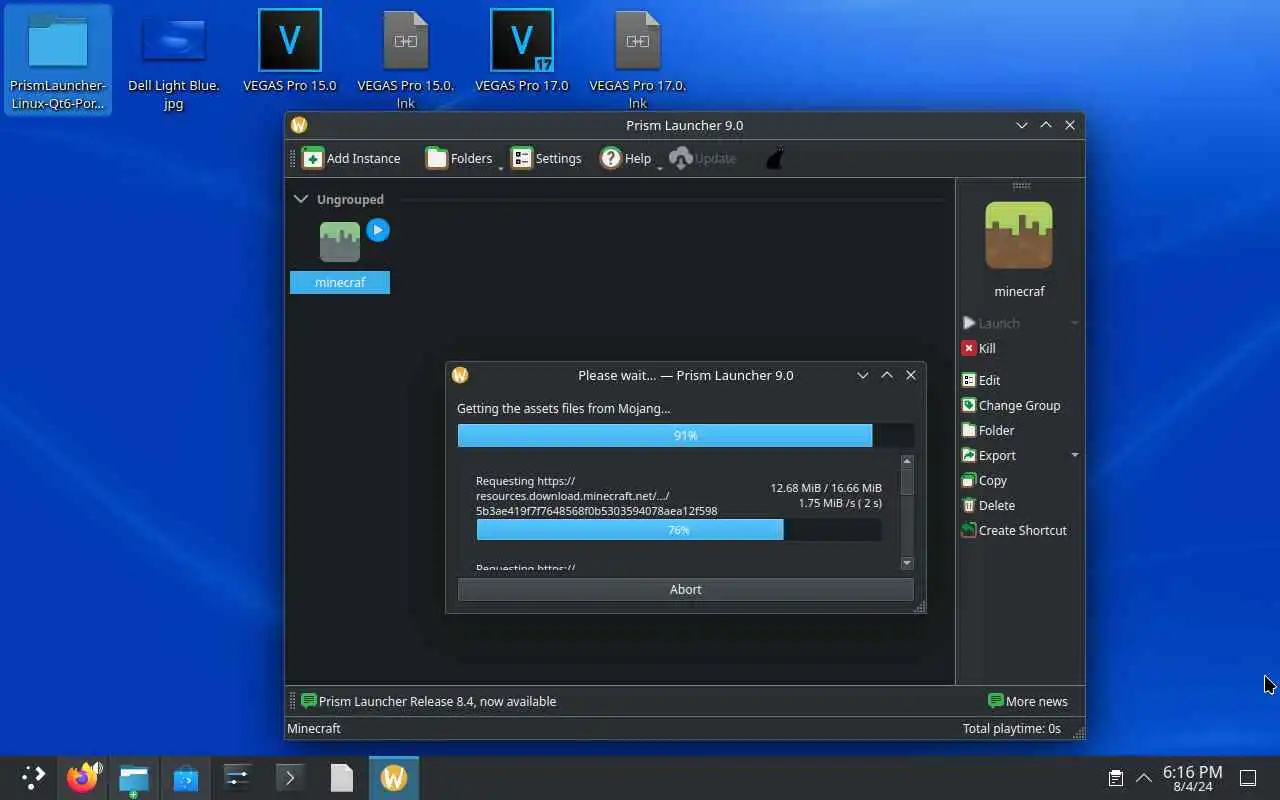Click the grayed Update toolbar button
The width and height of the screenshot is (1280, 800).
(x=703, y=158)
